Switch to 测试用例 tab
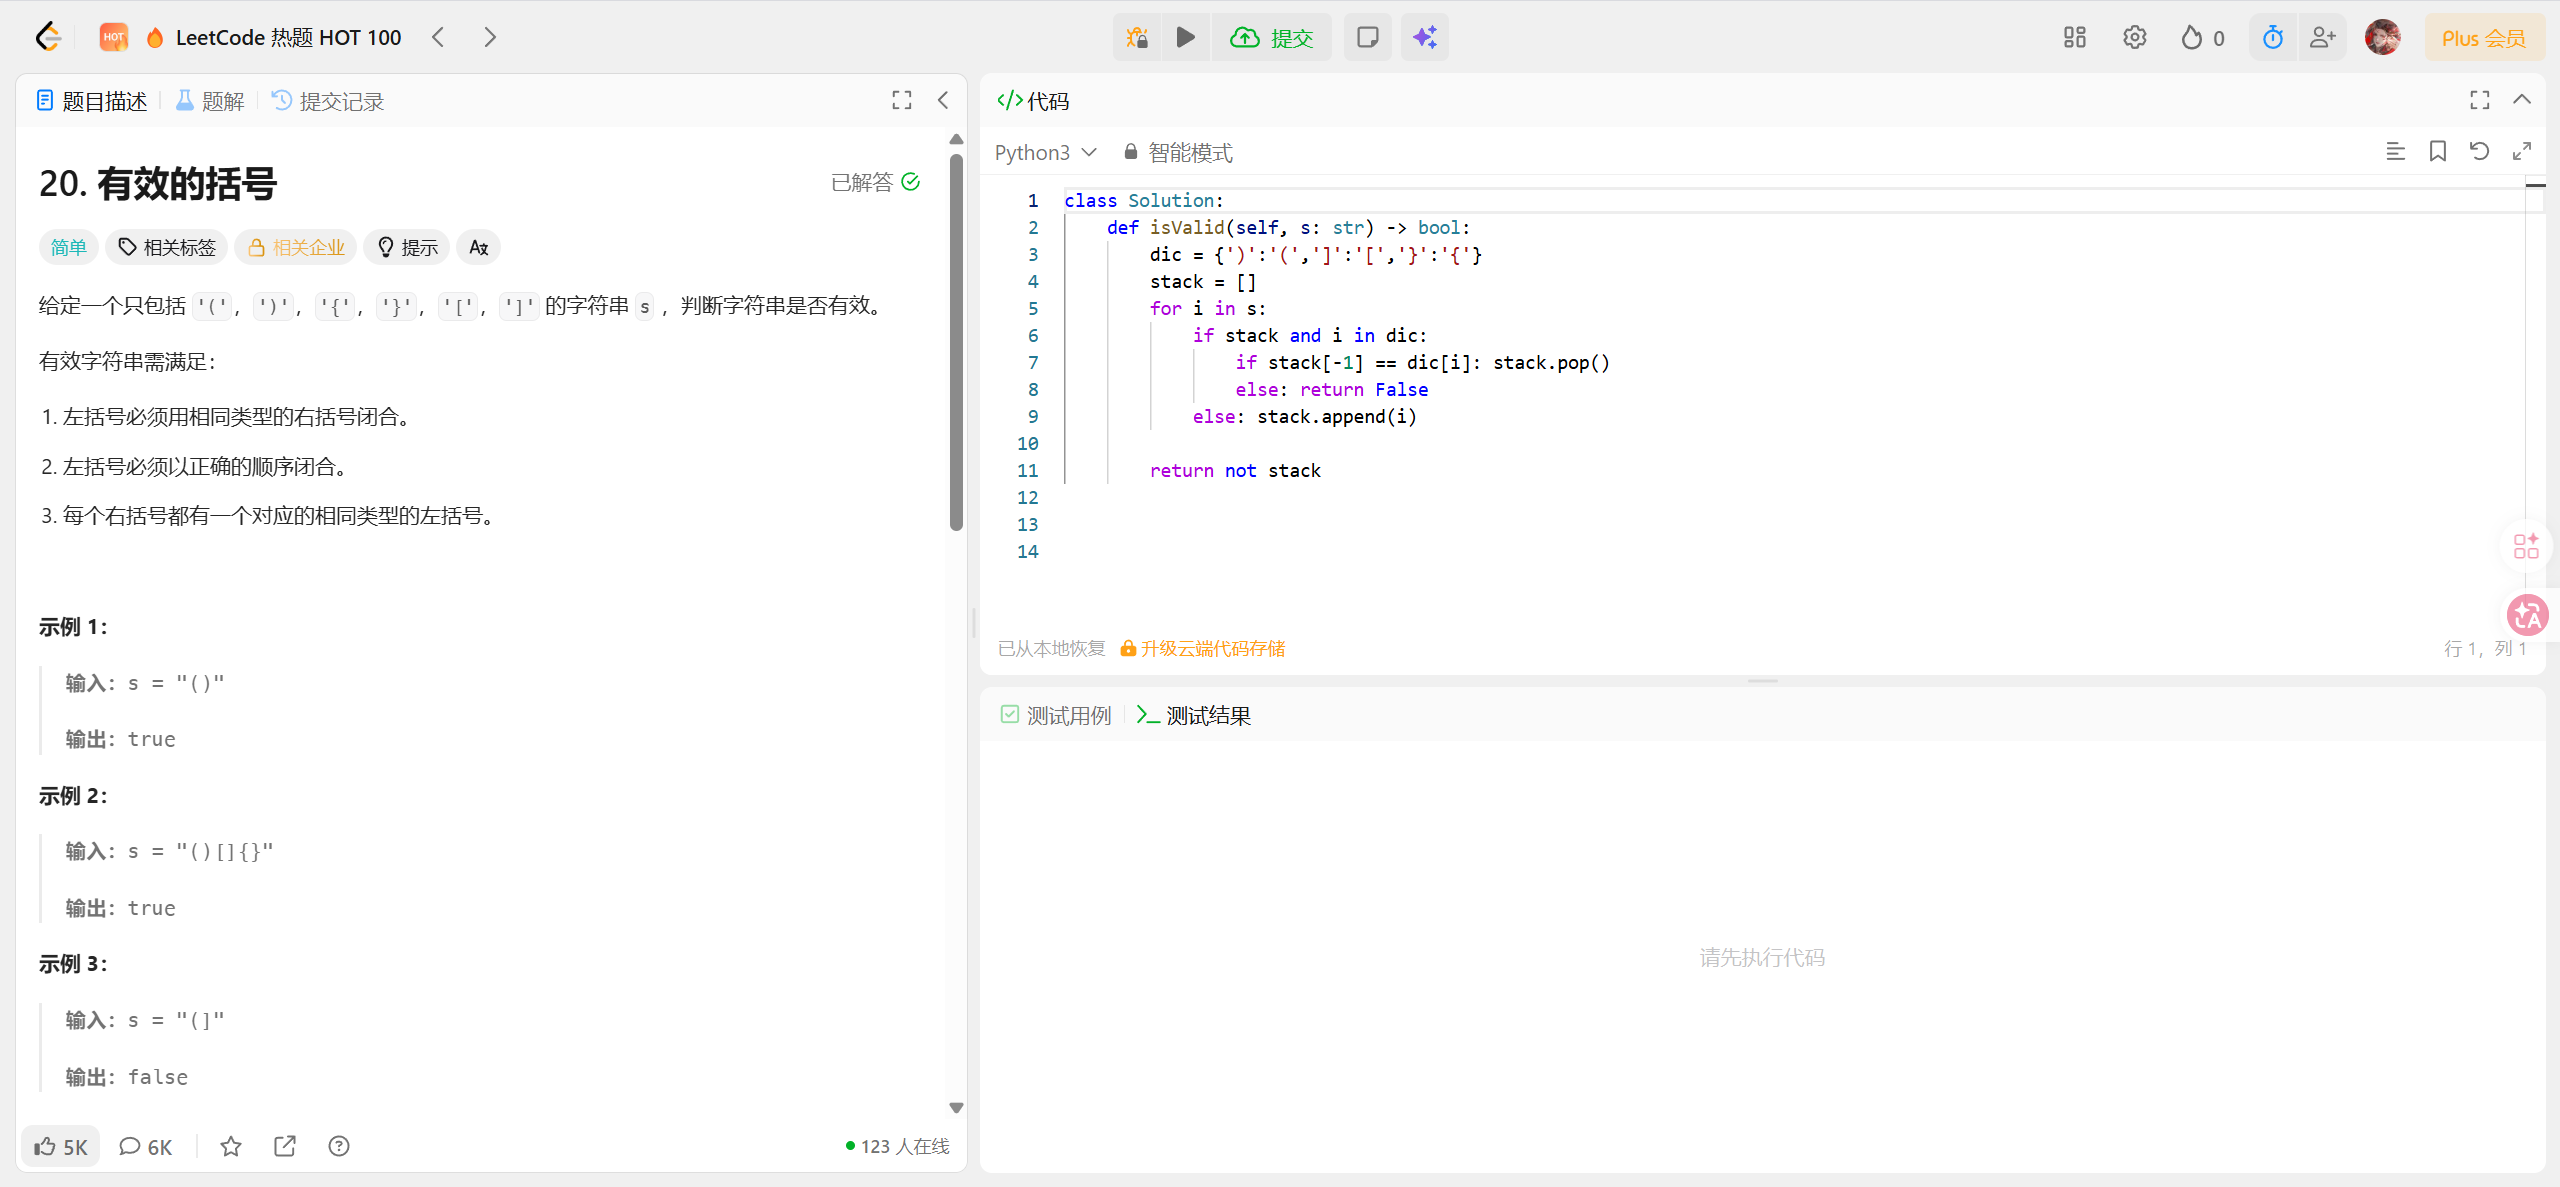Screen dimensions: 2560x1187 pos(1056,715)
